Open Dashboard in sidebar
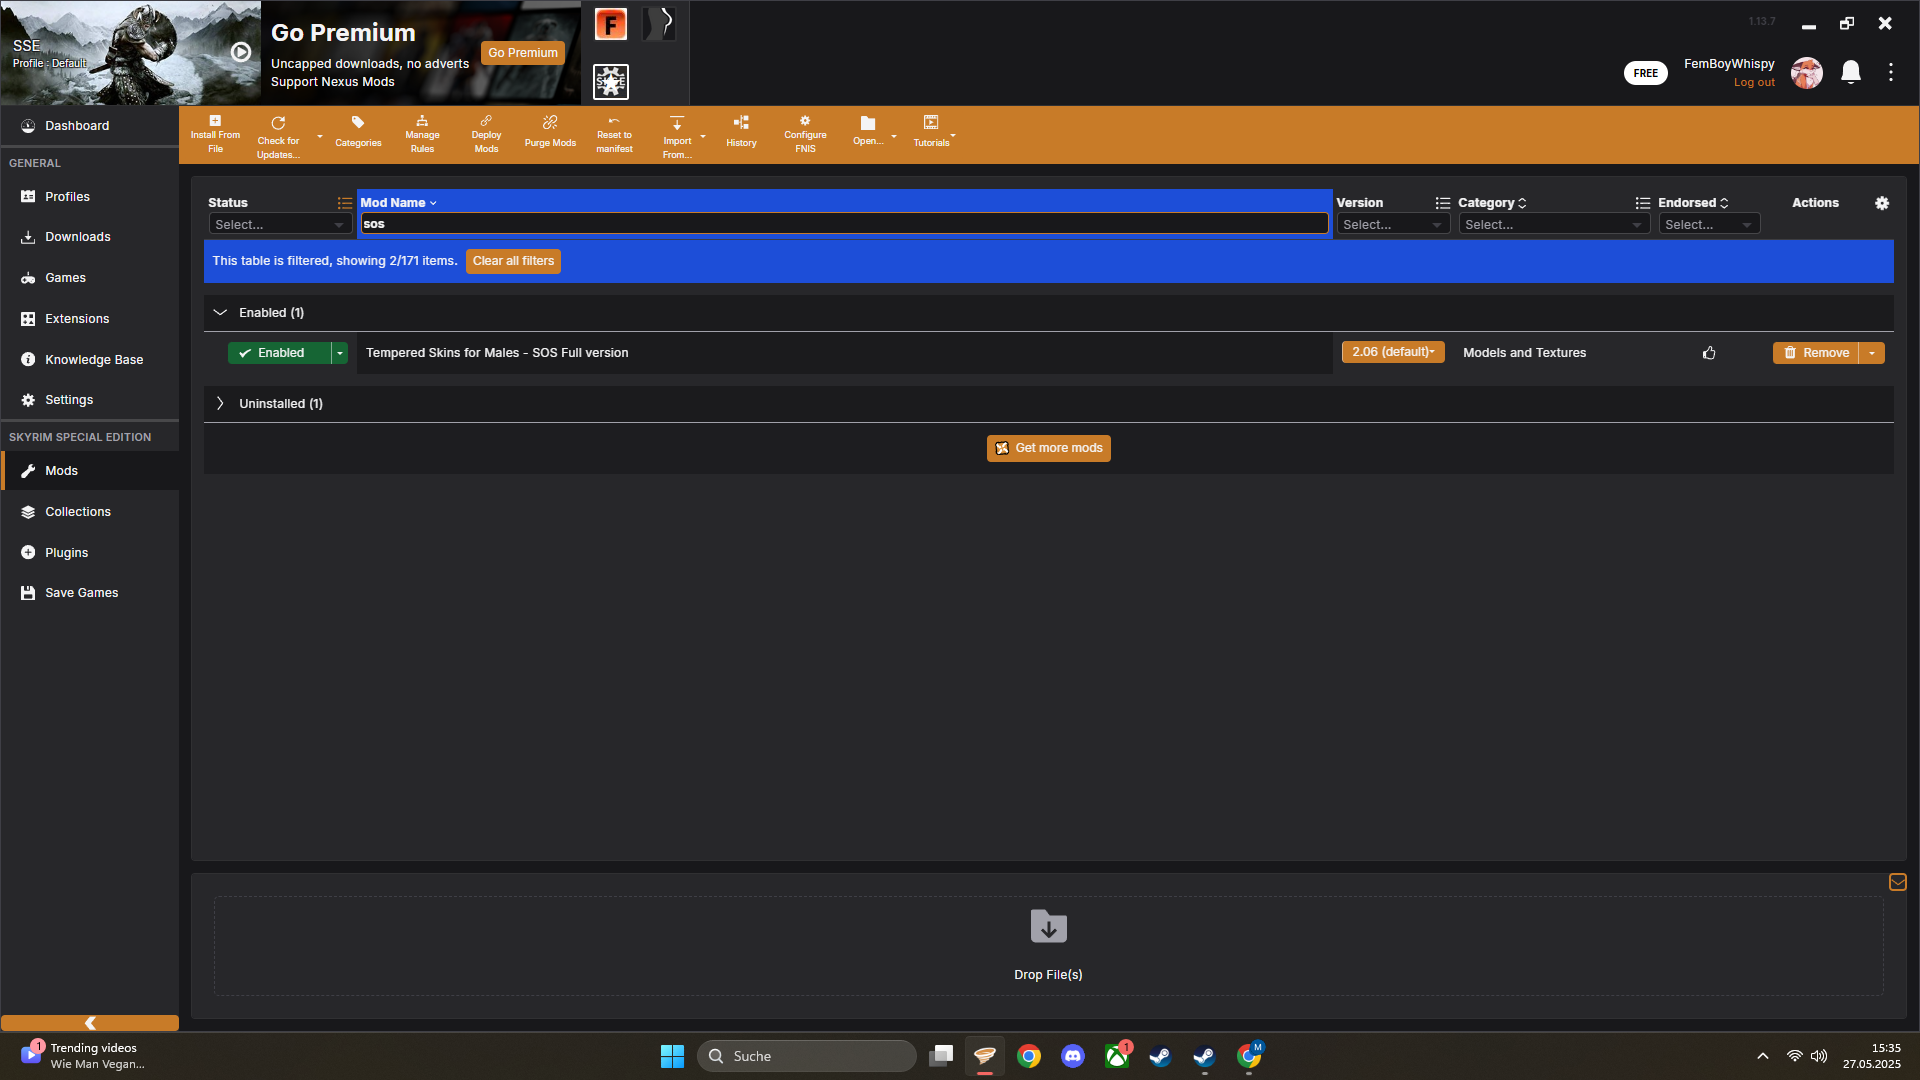 90,126
